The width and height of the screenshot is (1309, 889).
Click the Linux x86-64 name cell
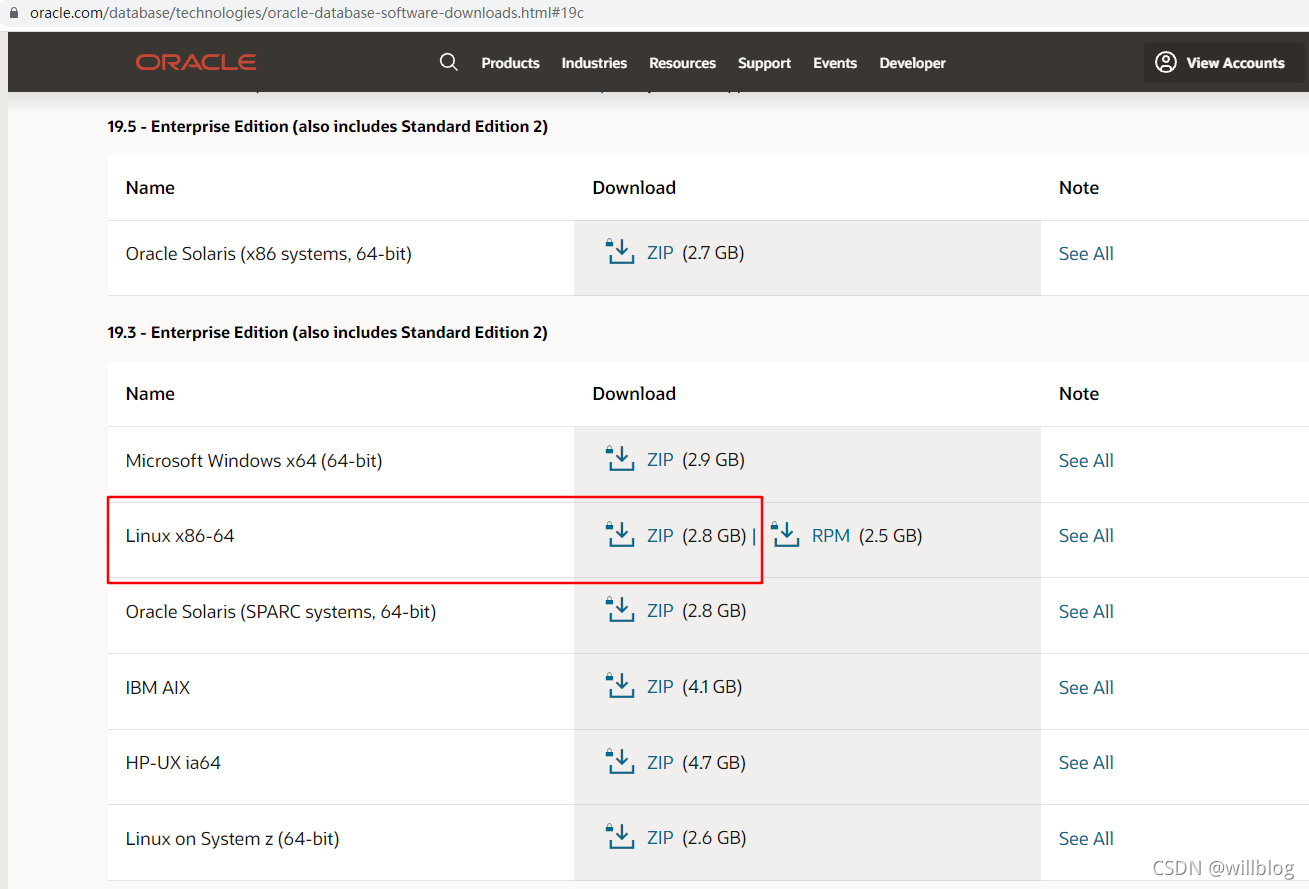[341, 540]
